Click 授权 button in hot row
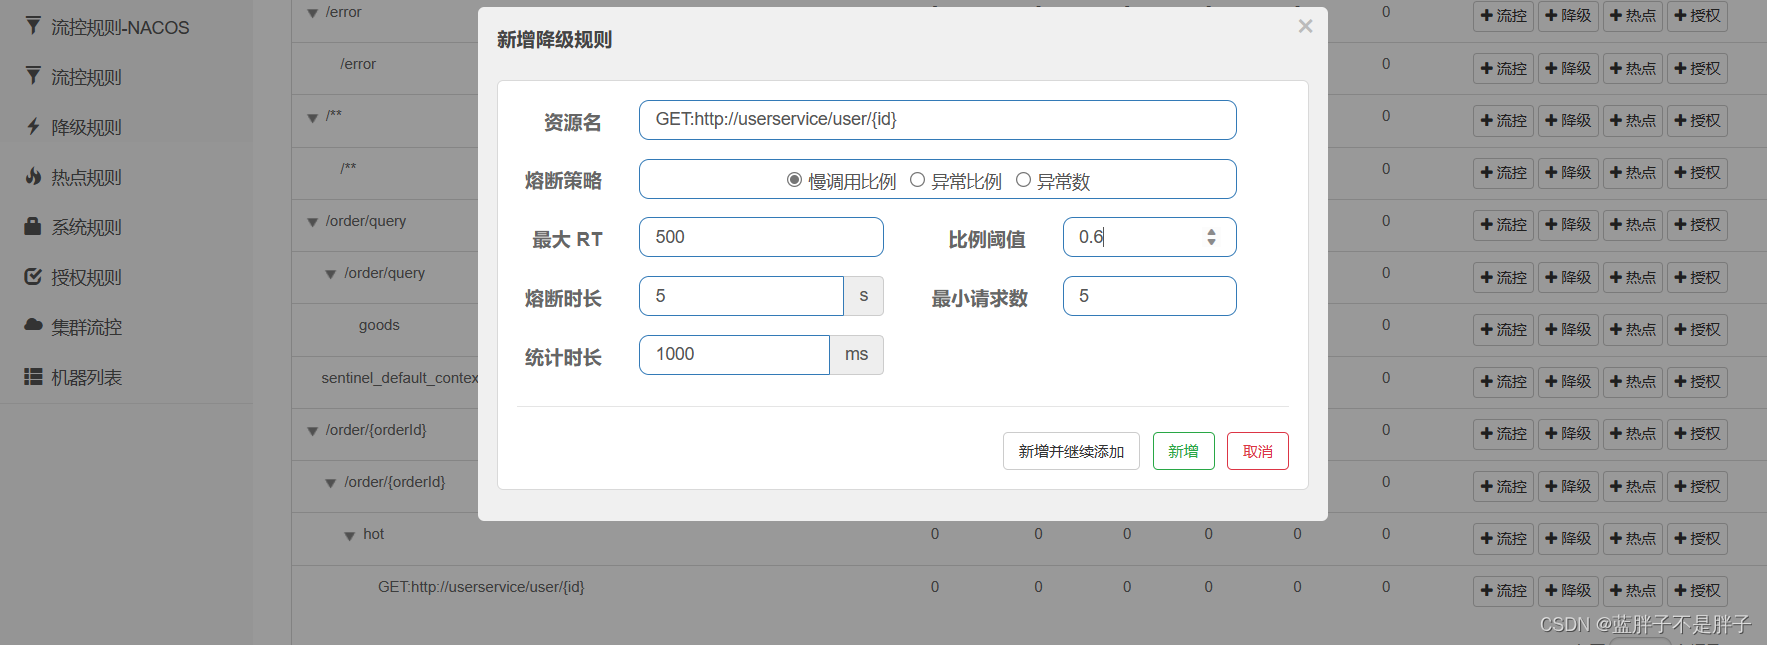Viewport: 1767px width, 645px height. [x=1697, y=538]
